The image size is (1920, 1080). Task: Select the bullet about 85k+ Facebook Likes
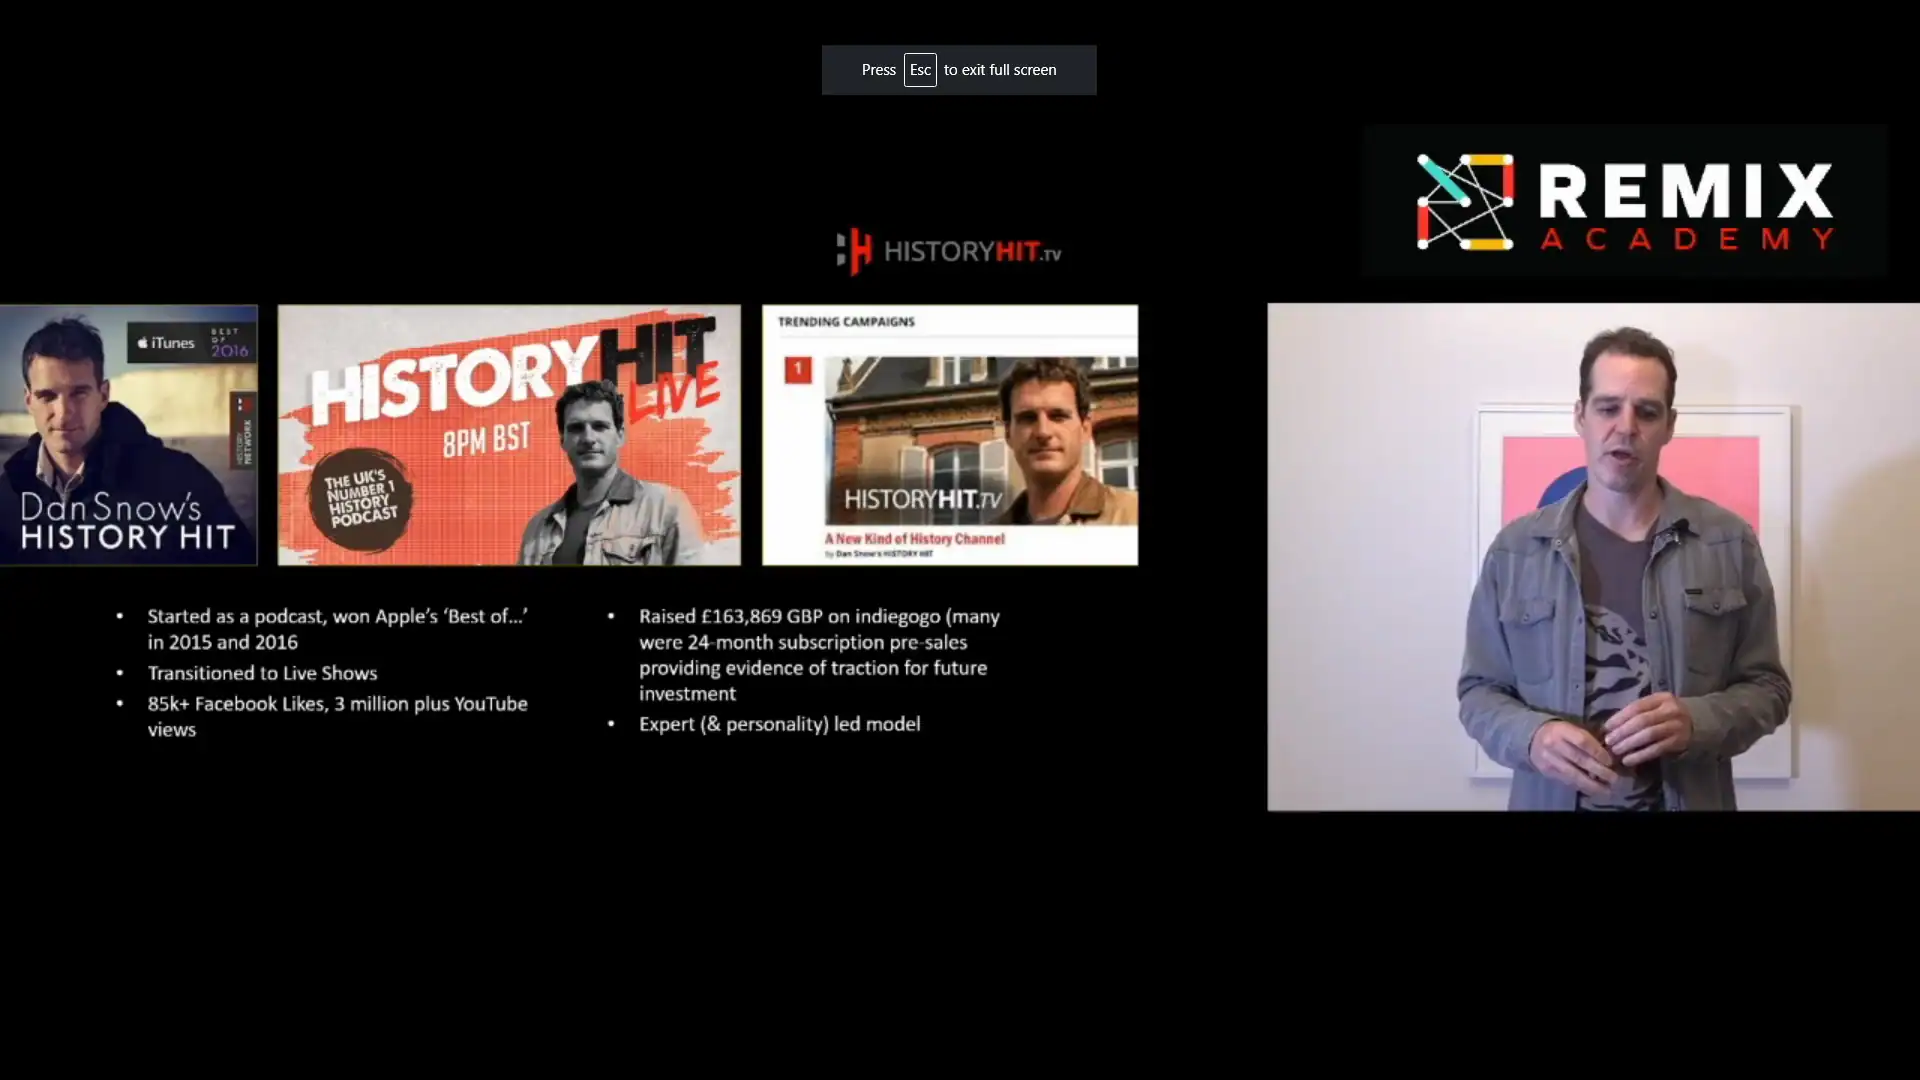(338, 716)
